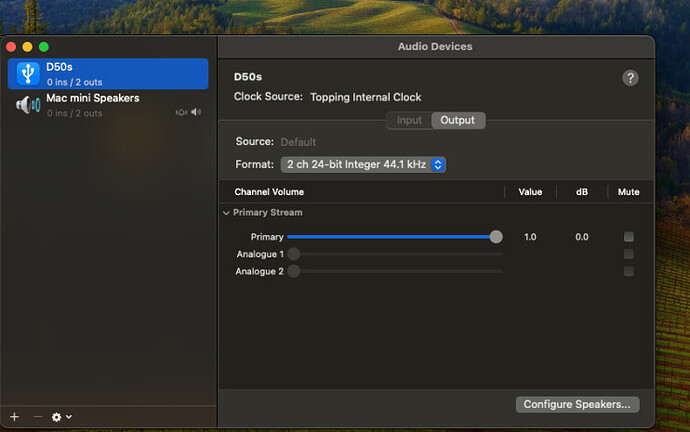Remove selected device with minus button

pos(38,417)
